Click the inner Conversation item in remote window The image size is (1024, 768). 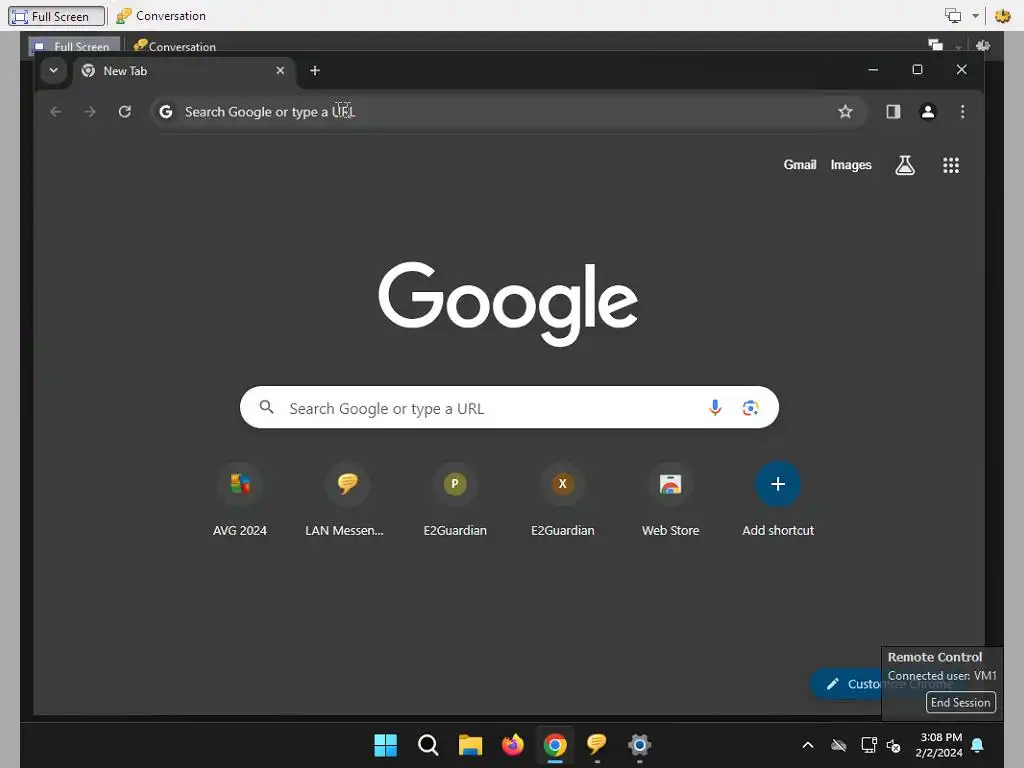[174, 46]
